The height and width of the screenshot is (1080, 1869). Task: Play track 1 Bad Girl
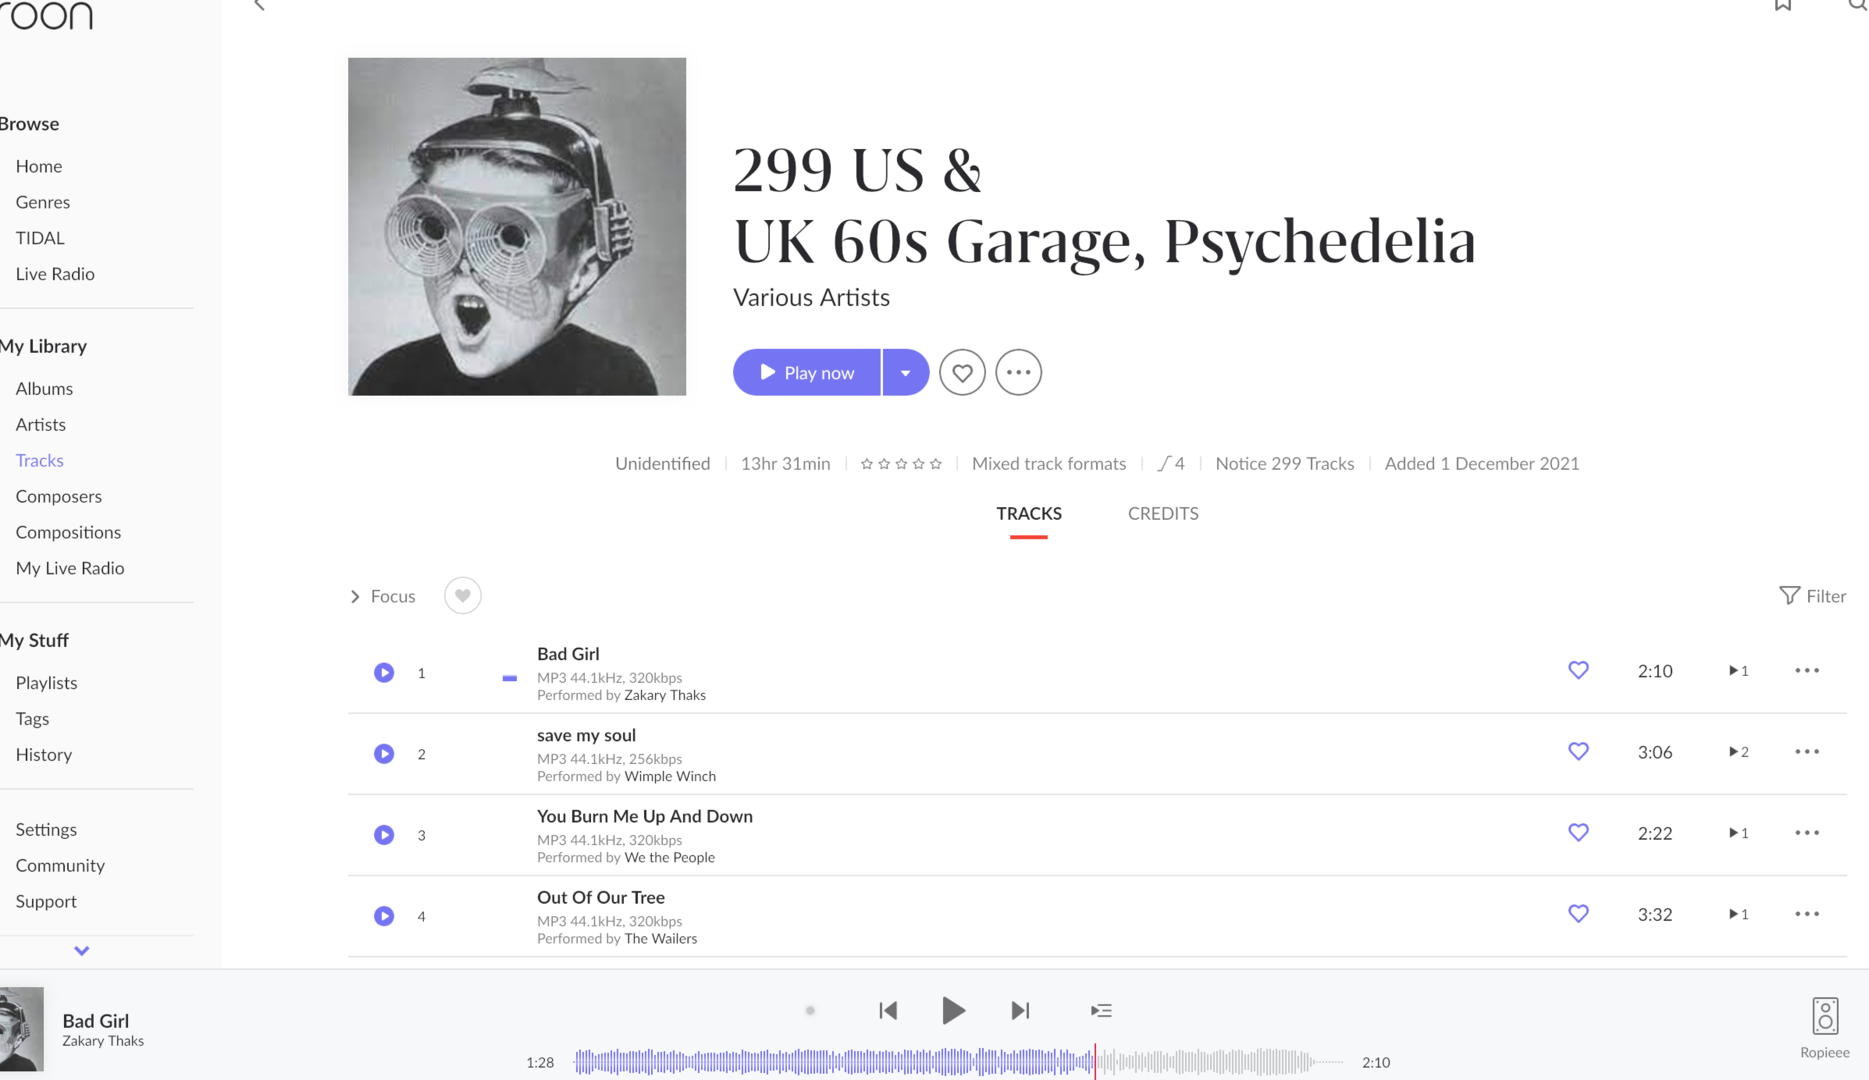coord(384,673)
